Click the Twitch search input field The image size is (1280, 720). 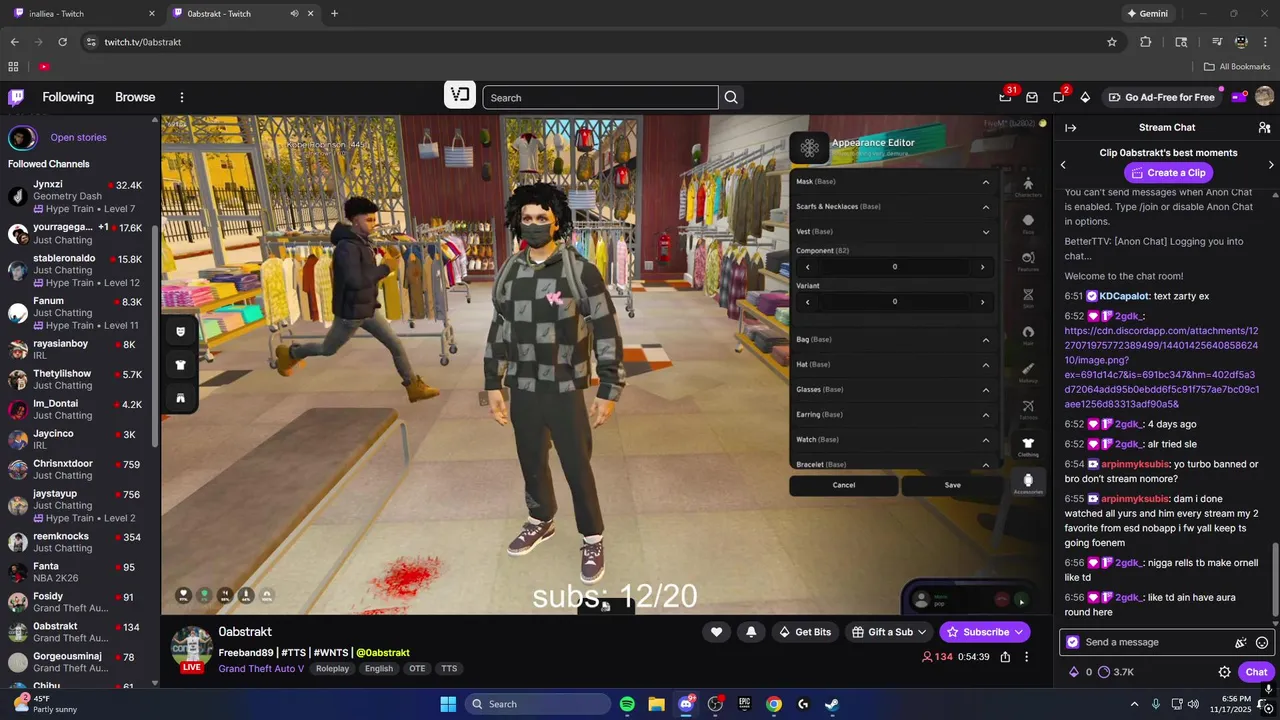point(600,97)
